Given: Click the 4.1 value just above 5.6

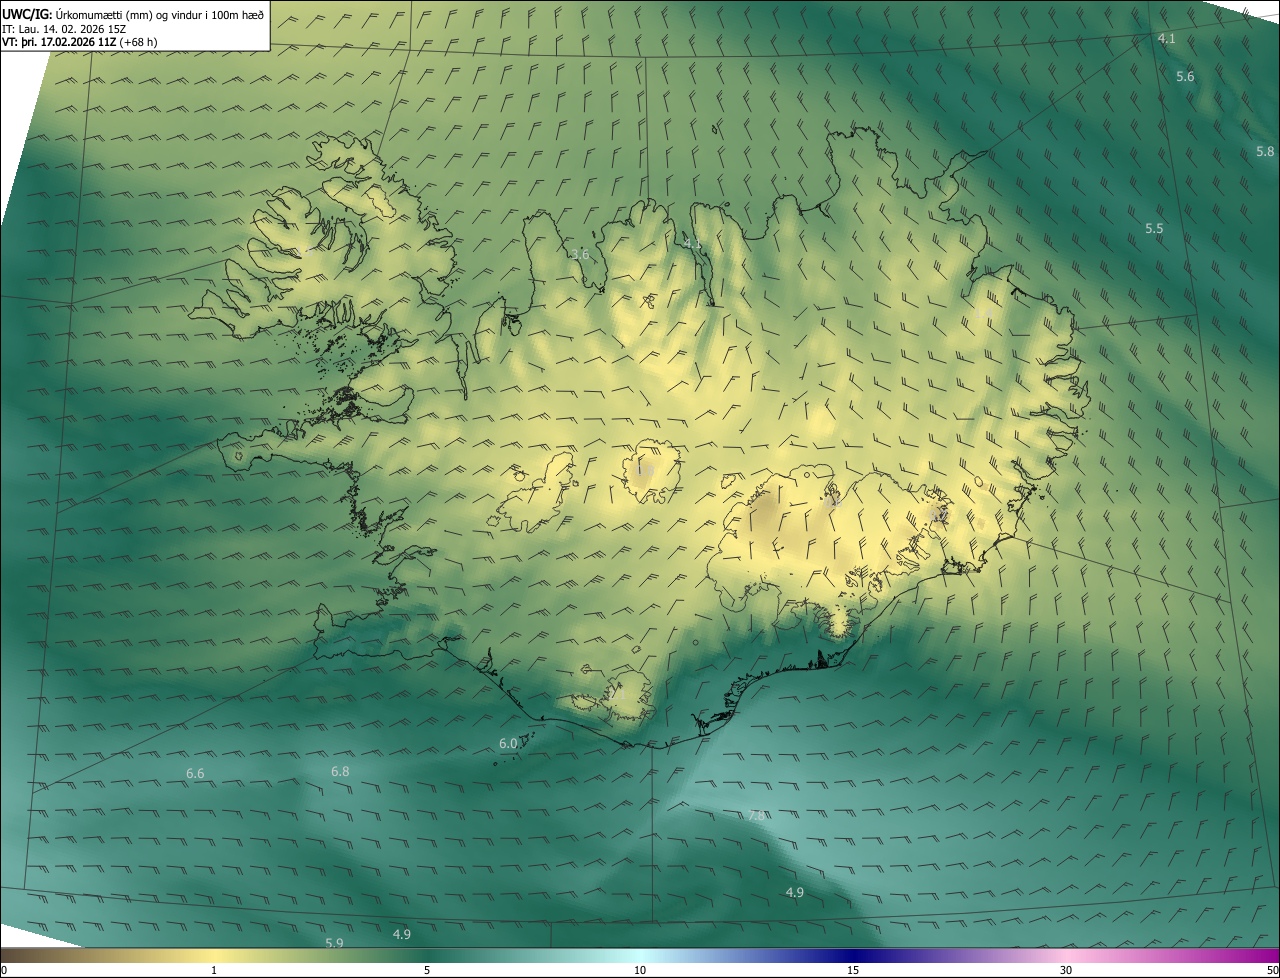Looking at the screenshot, I should point(1166,39).
